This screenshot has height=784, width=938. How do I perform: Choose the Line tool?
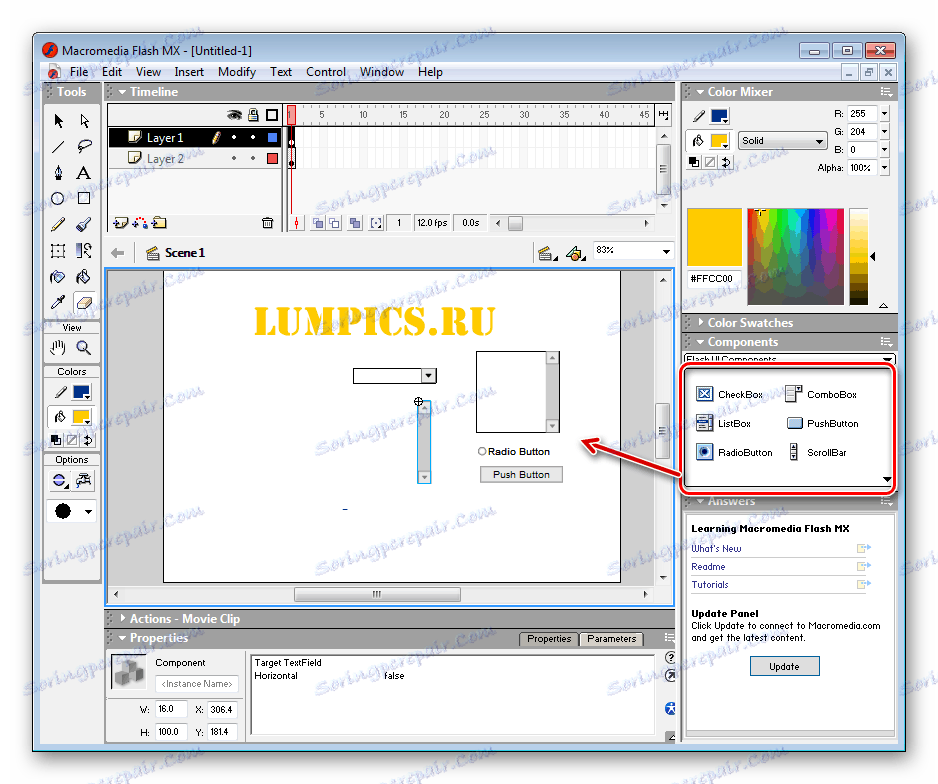(x=59, y=147)
